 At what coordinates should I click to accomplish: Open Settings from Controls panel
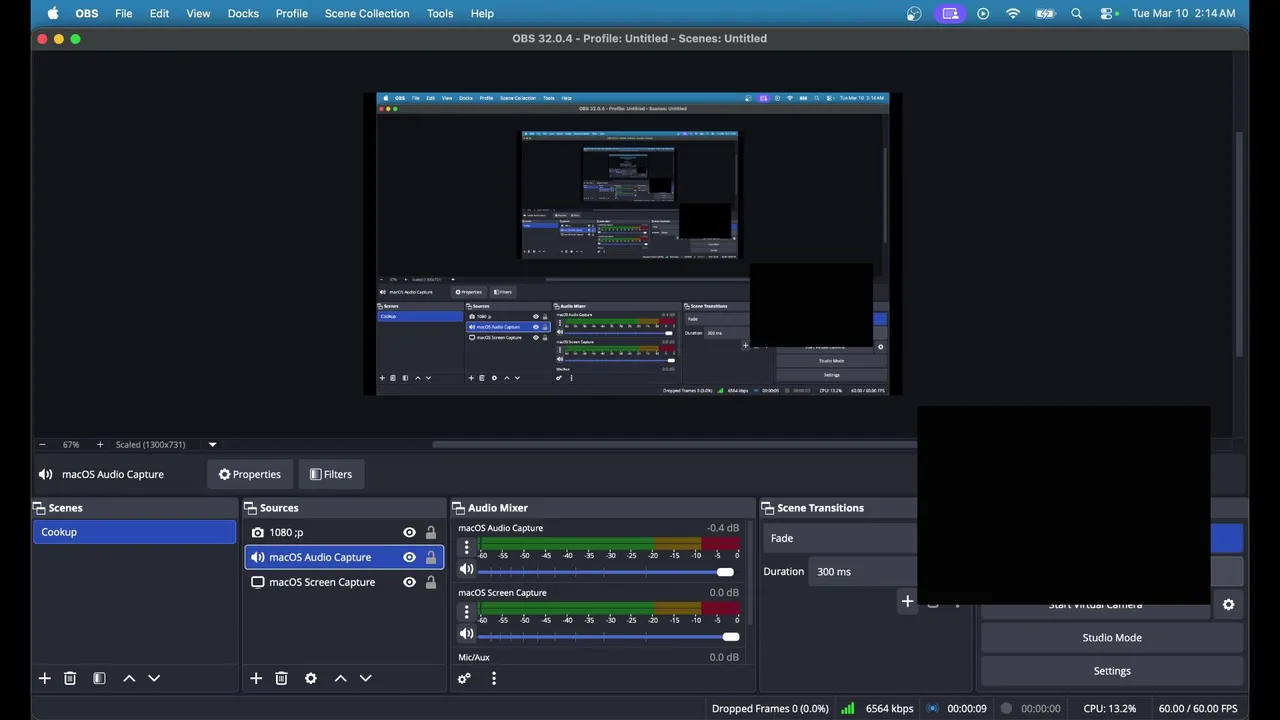(1111, 671)
